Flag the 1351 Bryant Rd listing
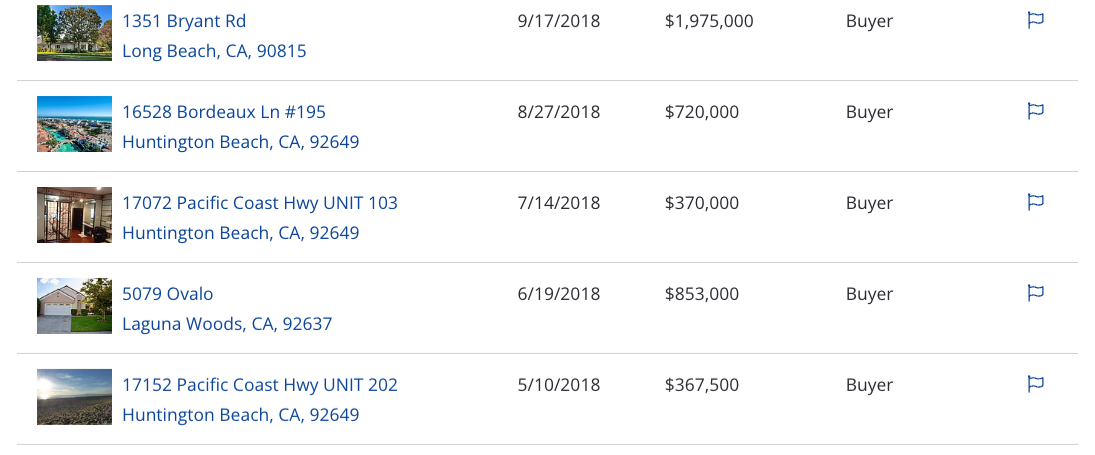This screenshot has width=1095, height=455. point(1036,20)
